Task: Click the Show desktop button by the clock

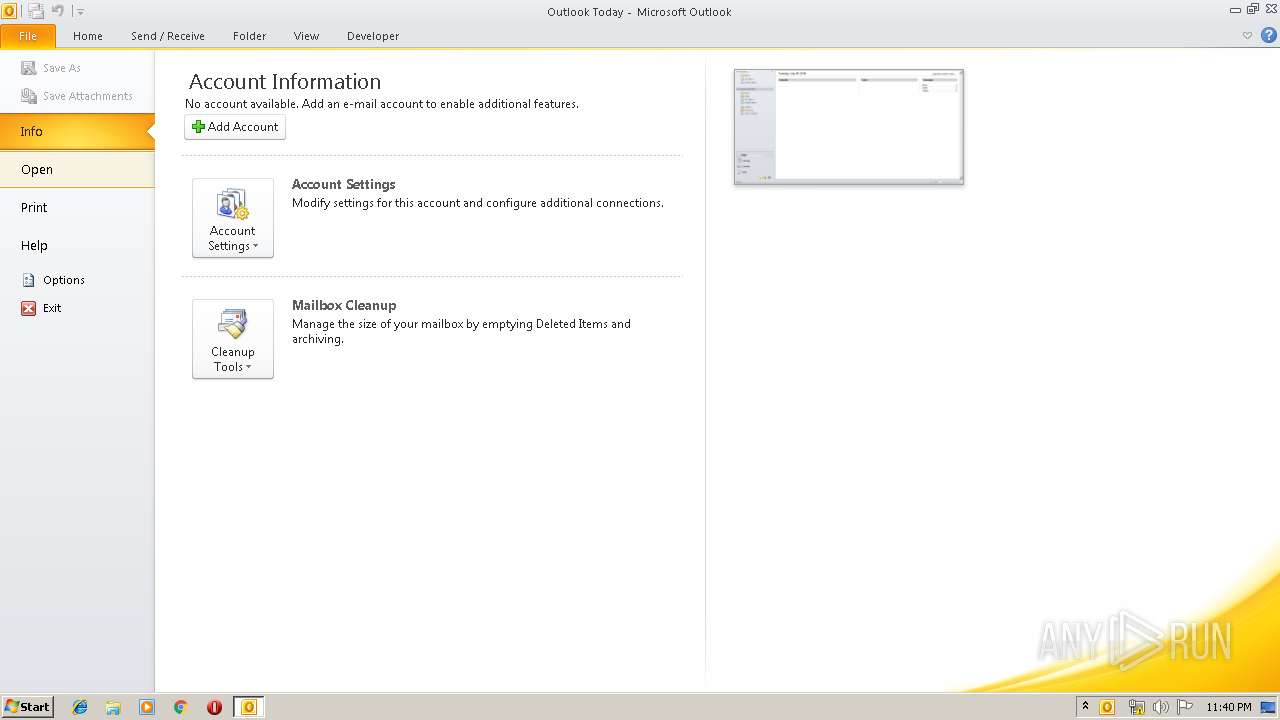Action: [1269, 707]
